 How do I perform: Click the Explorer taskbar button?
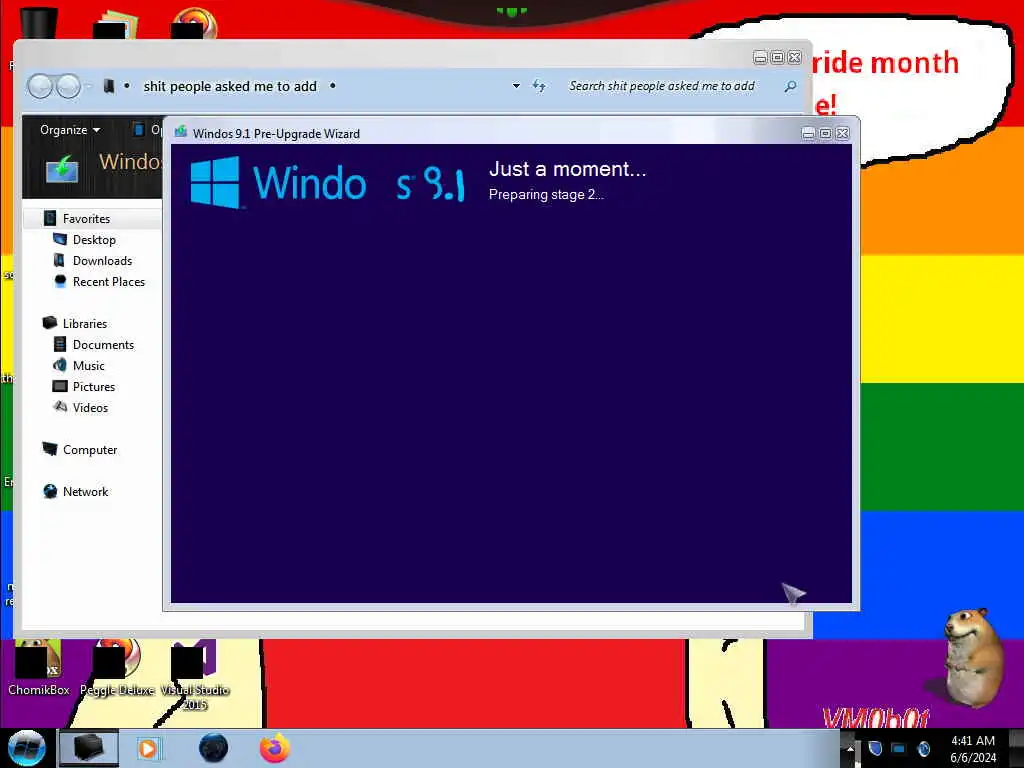coord(89,748)
